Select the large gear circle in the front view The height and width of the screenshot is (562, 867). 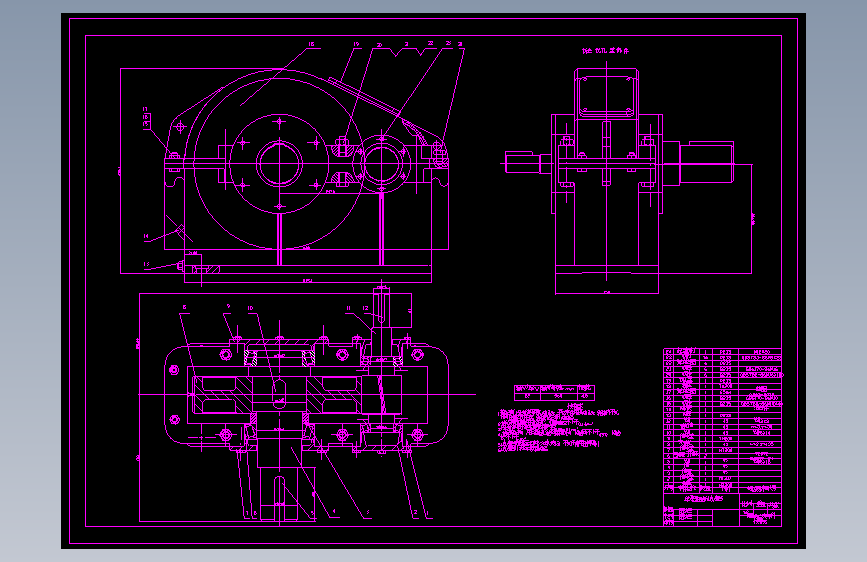pyautogui.click(x=279, y=163)
